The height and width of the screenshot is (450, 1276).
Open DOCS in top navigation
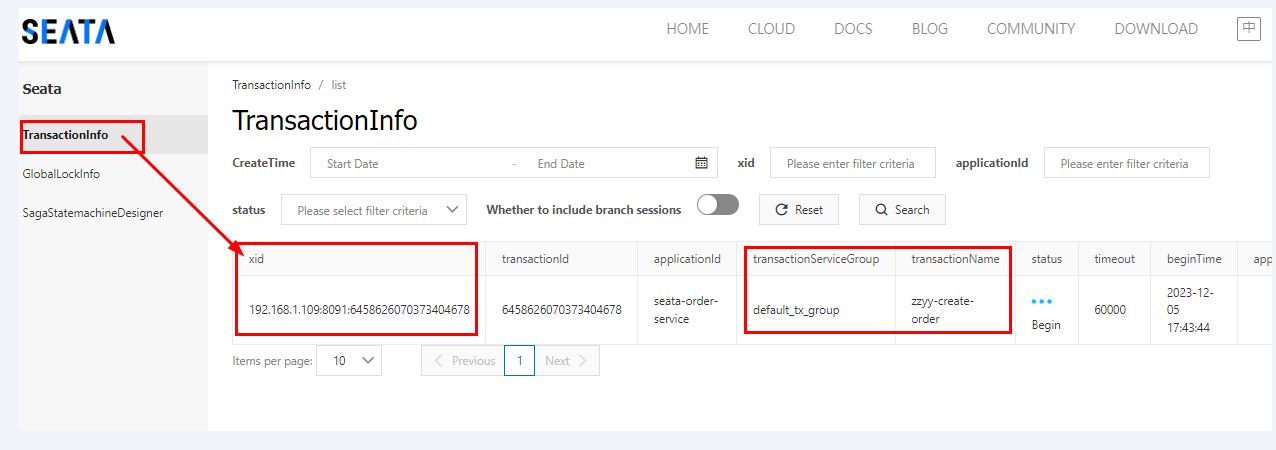[853, 29]
